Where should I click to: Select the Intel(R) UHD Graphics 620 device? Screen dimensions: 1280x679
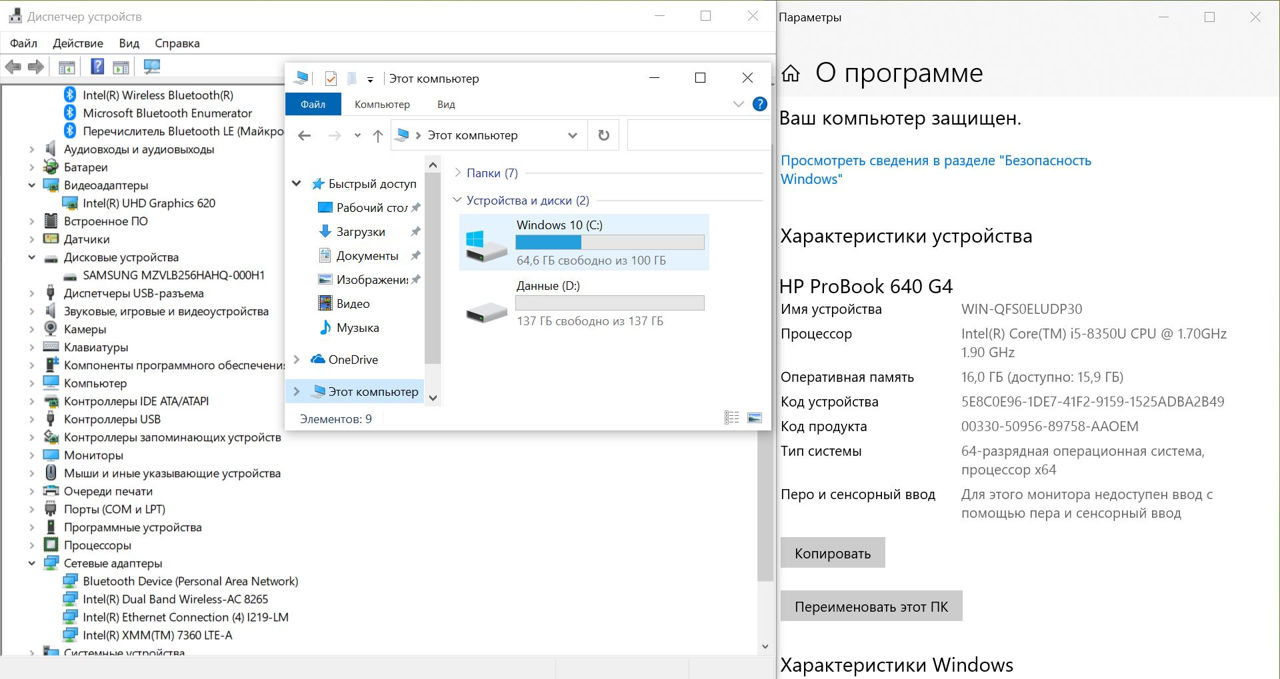point(148,203)
